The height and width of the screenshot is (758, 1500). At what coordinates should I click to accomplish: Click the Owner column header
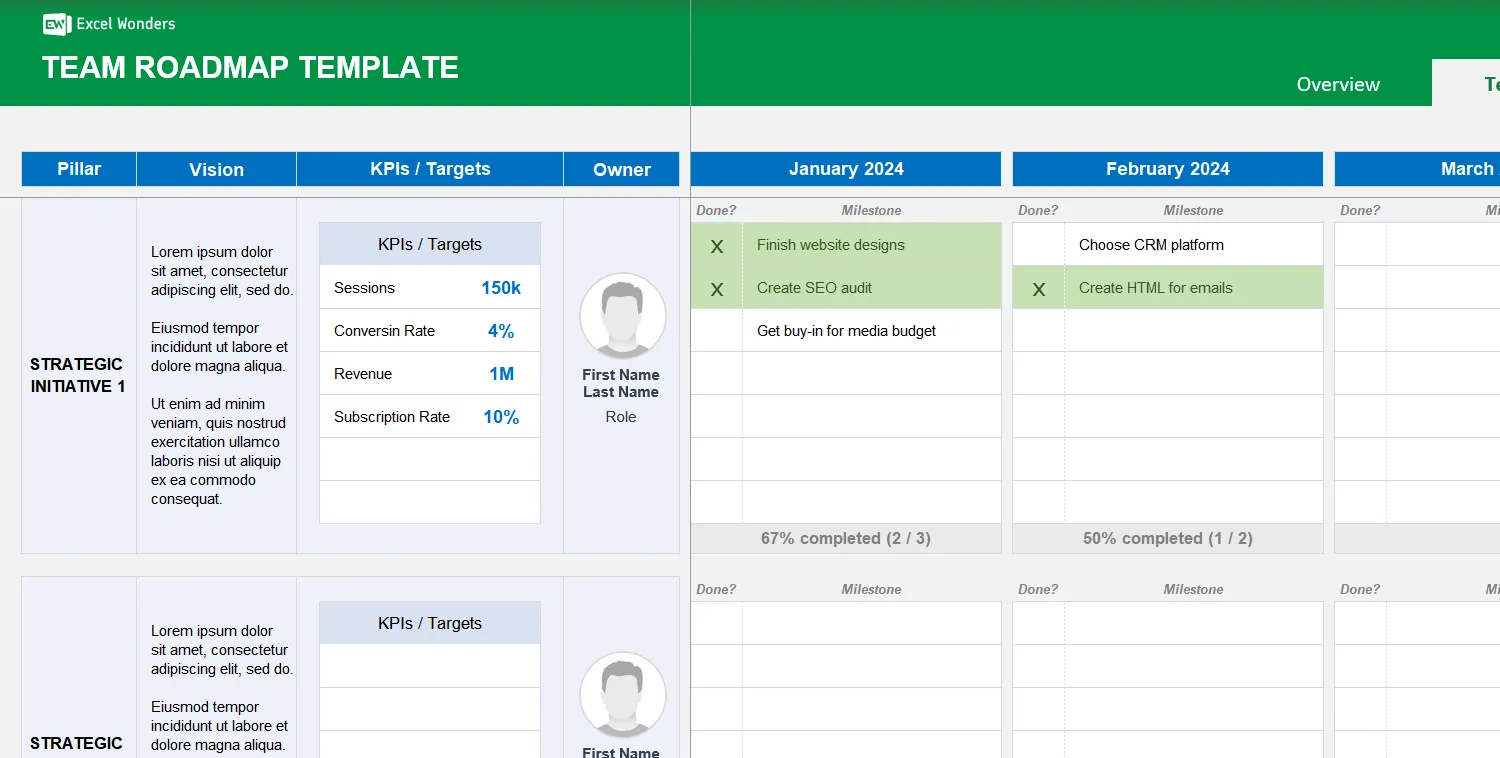coord(621,169)
